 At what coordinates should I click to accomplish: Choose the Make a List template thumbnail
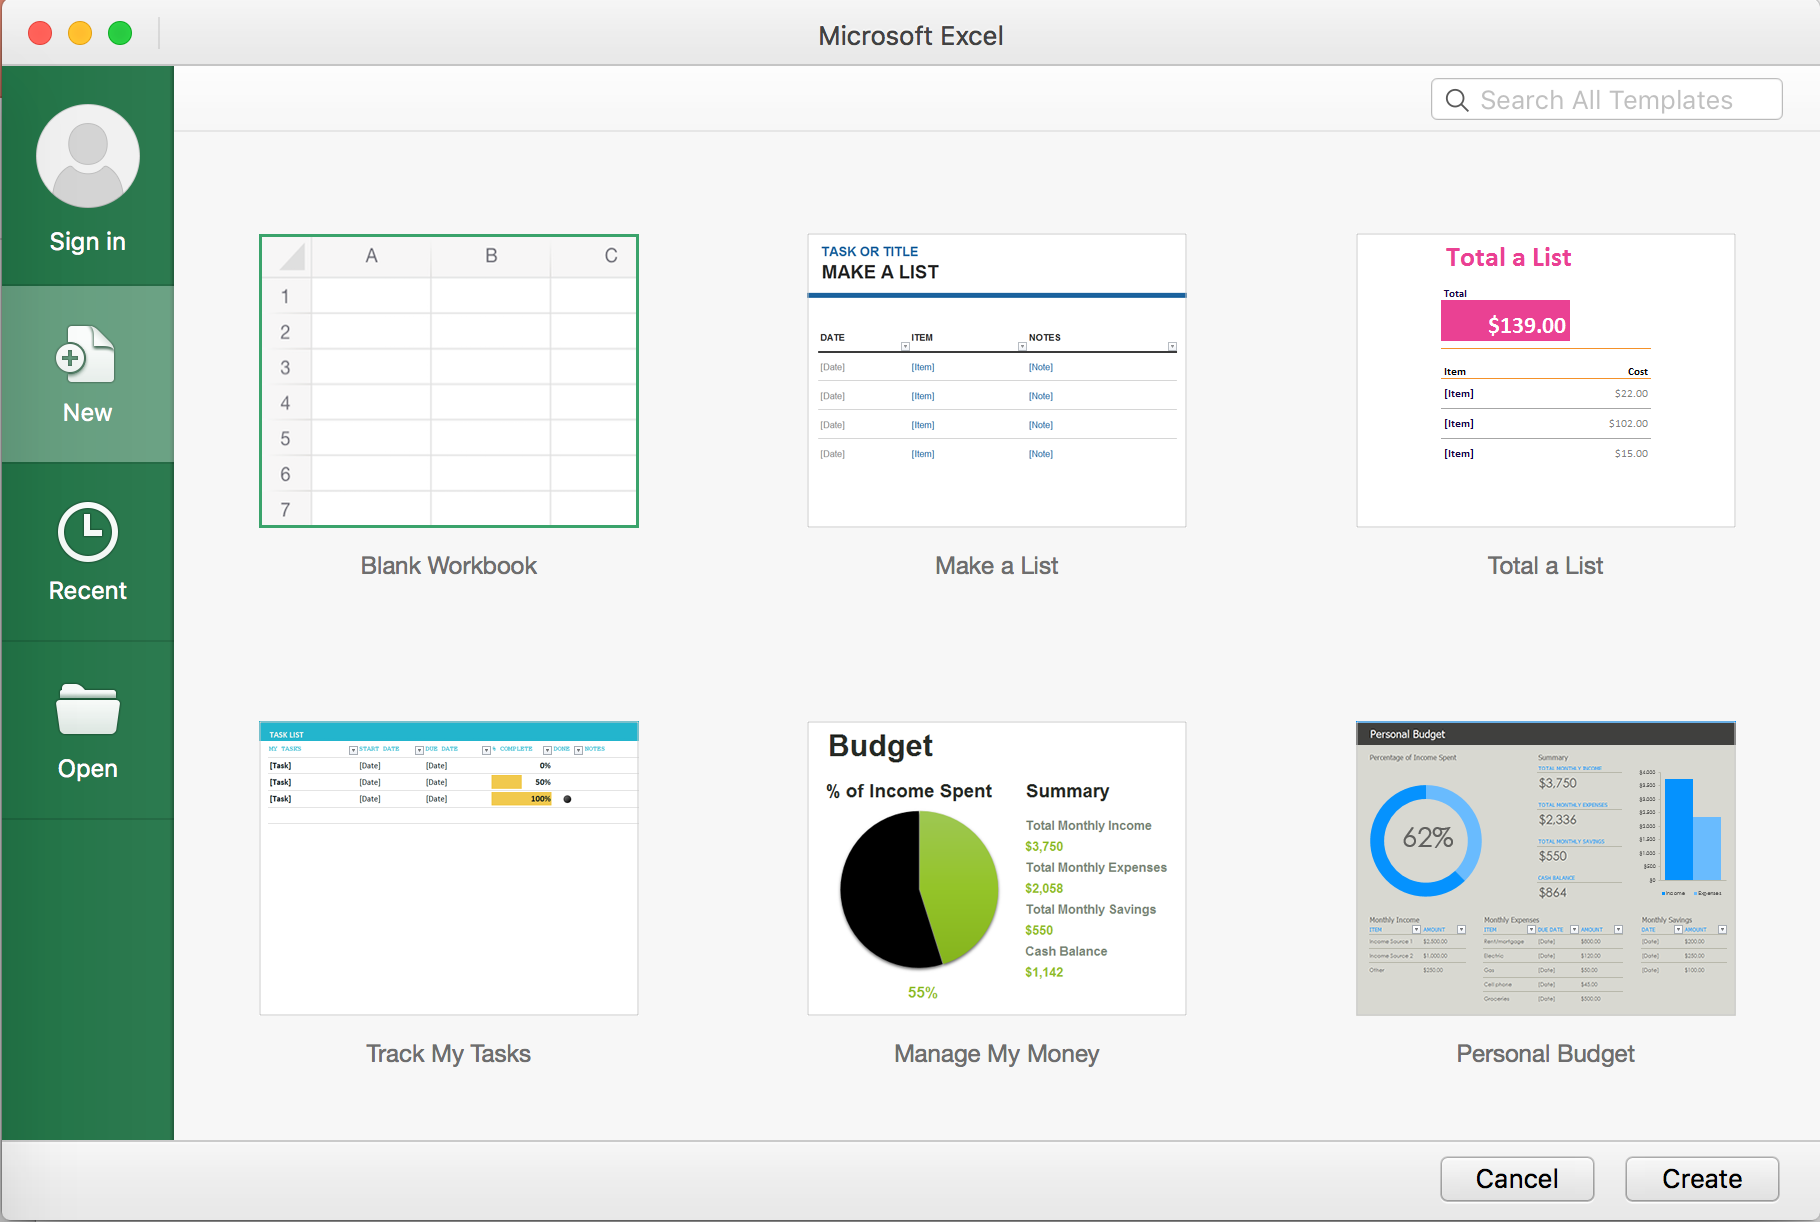997,381
